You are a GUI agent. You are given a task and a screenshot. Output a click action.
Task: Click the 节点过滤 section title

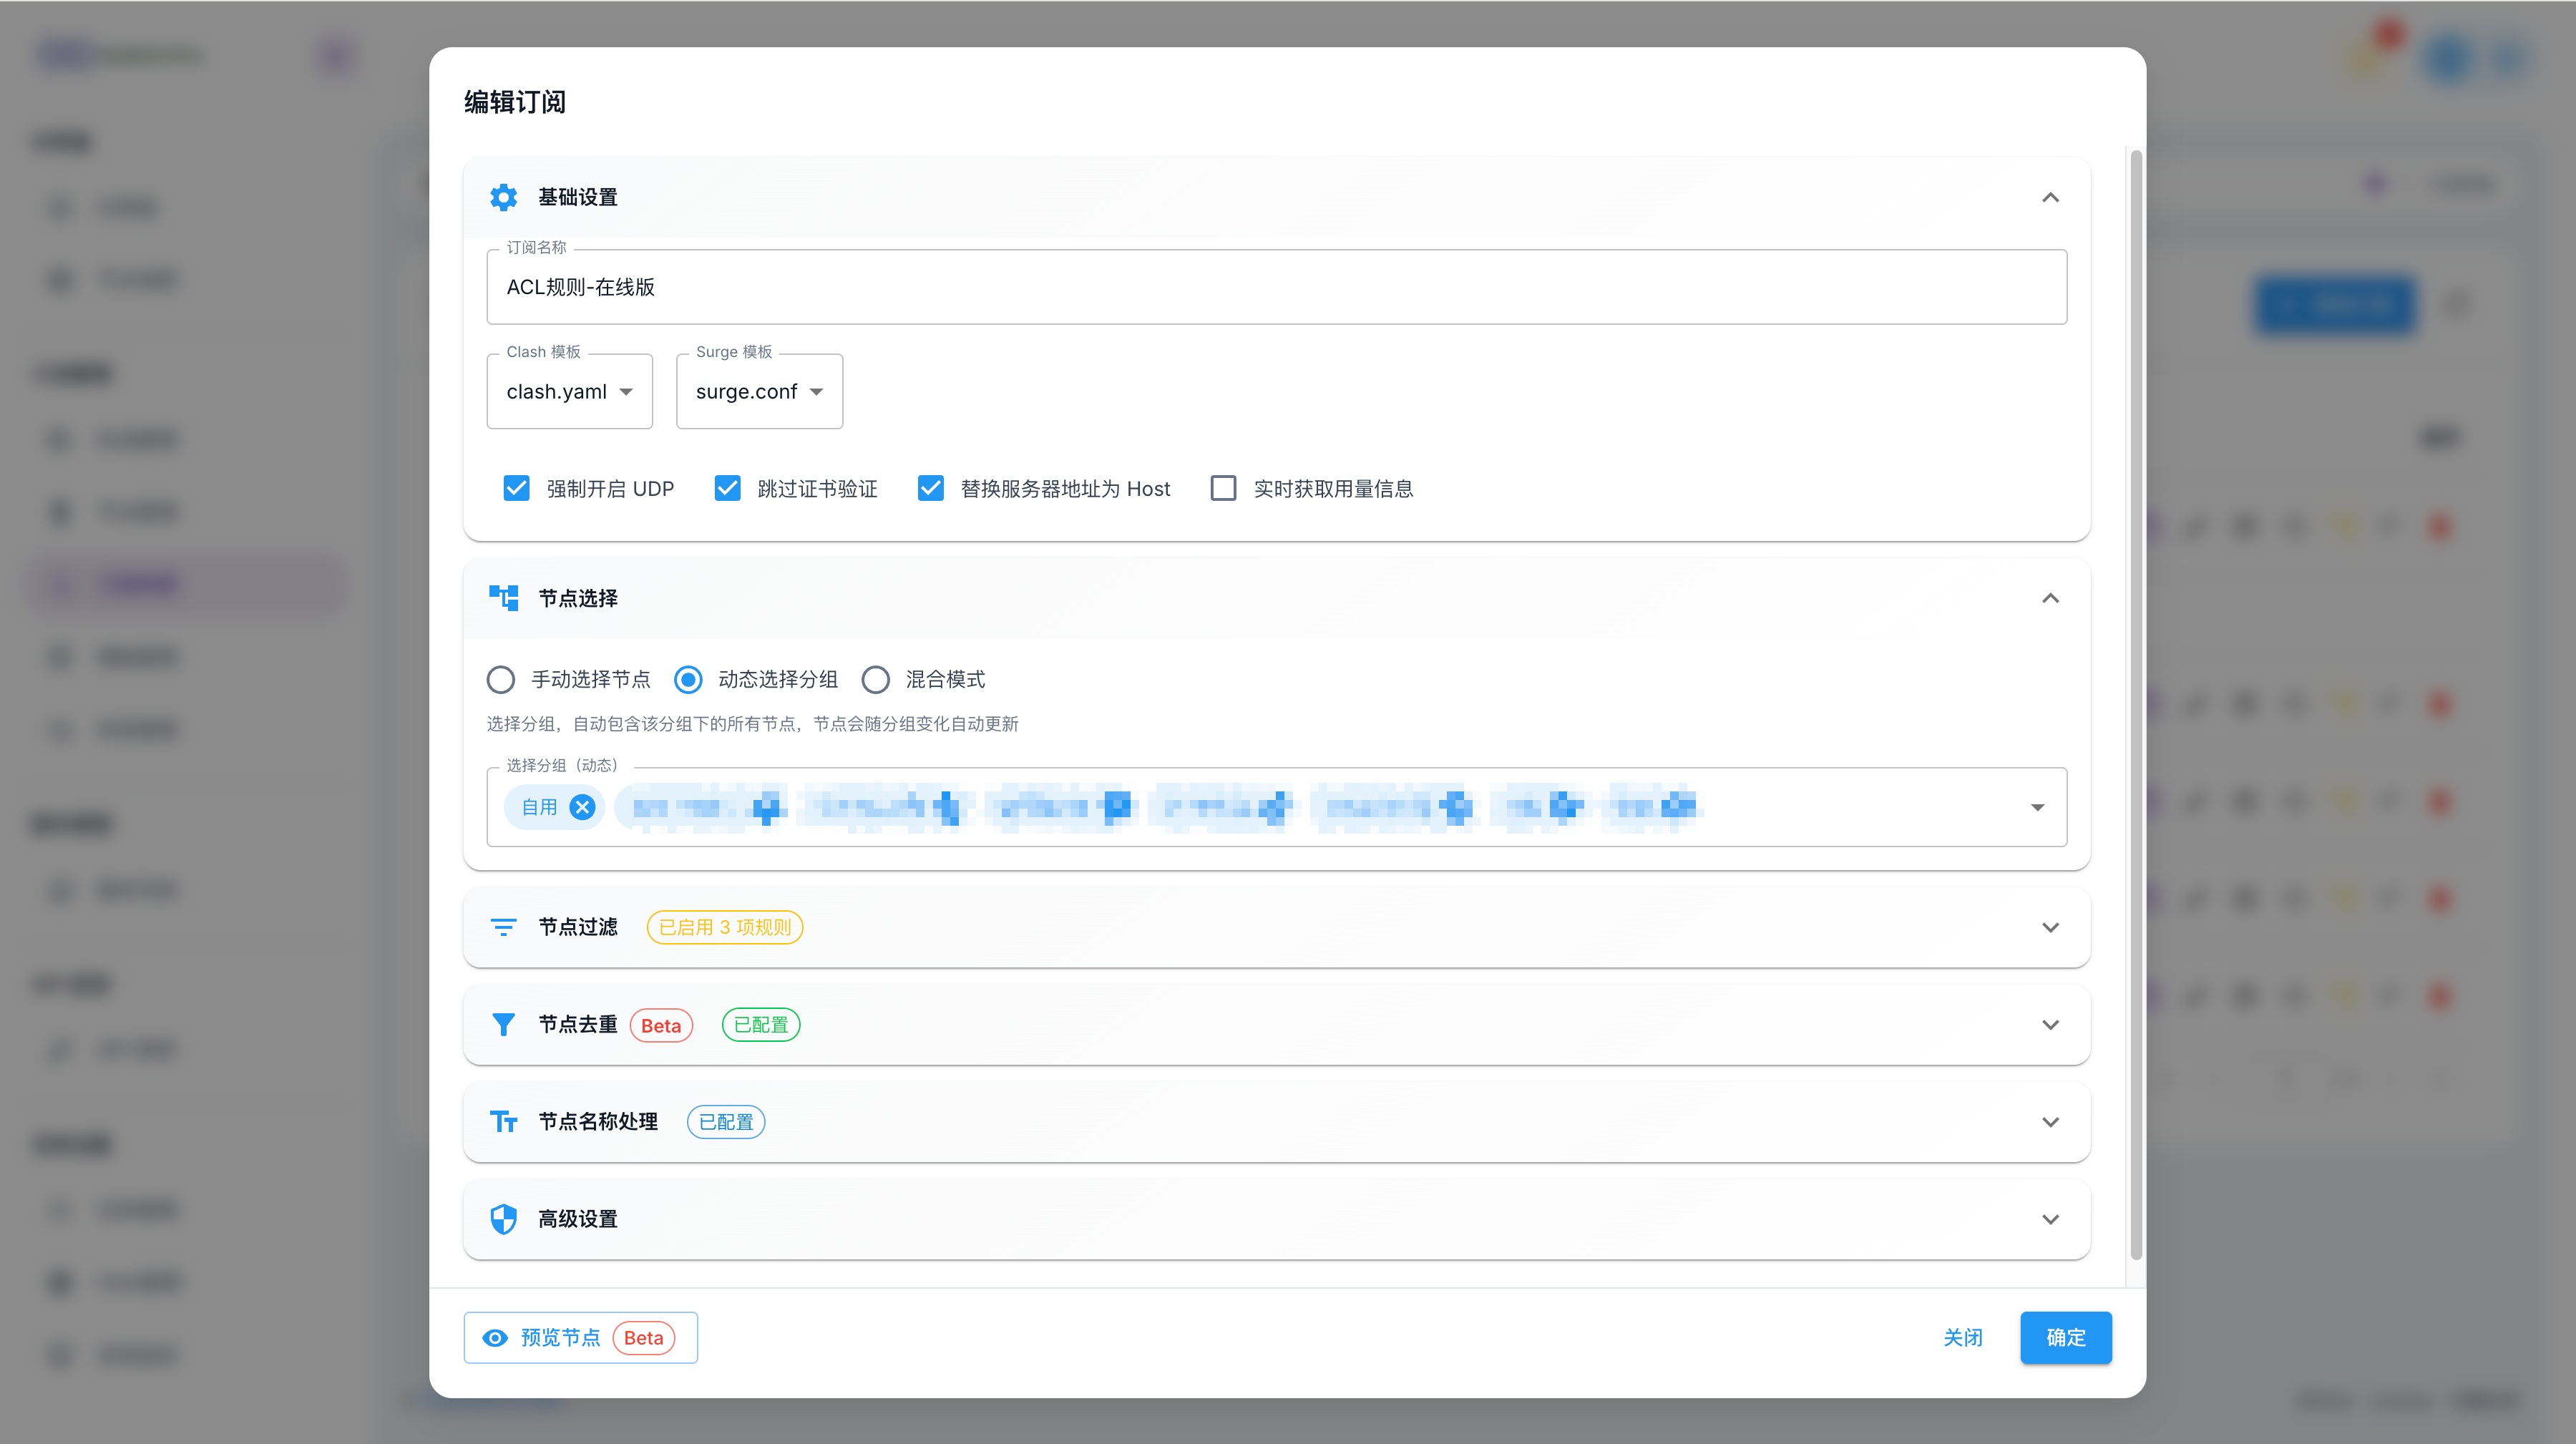[x=577, y=927]
